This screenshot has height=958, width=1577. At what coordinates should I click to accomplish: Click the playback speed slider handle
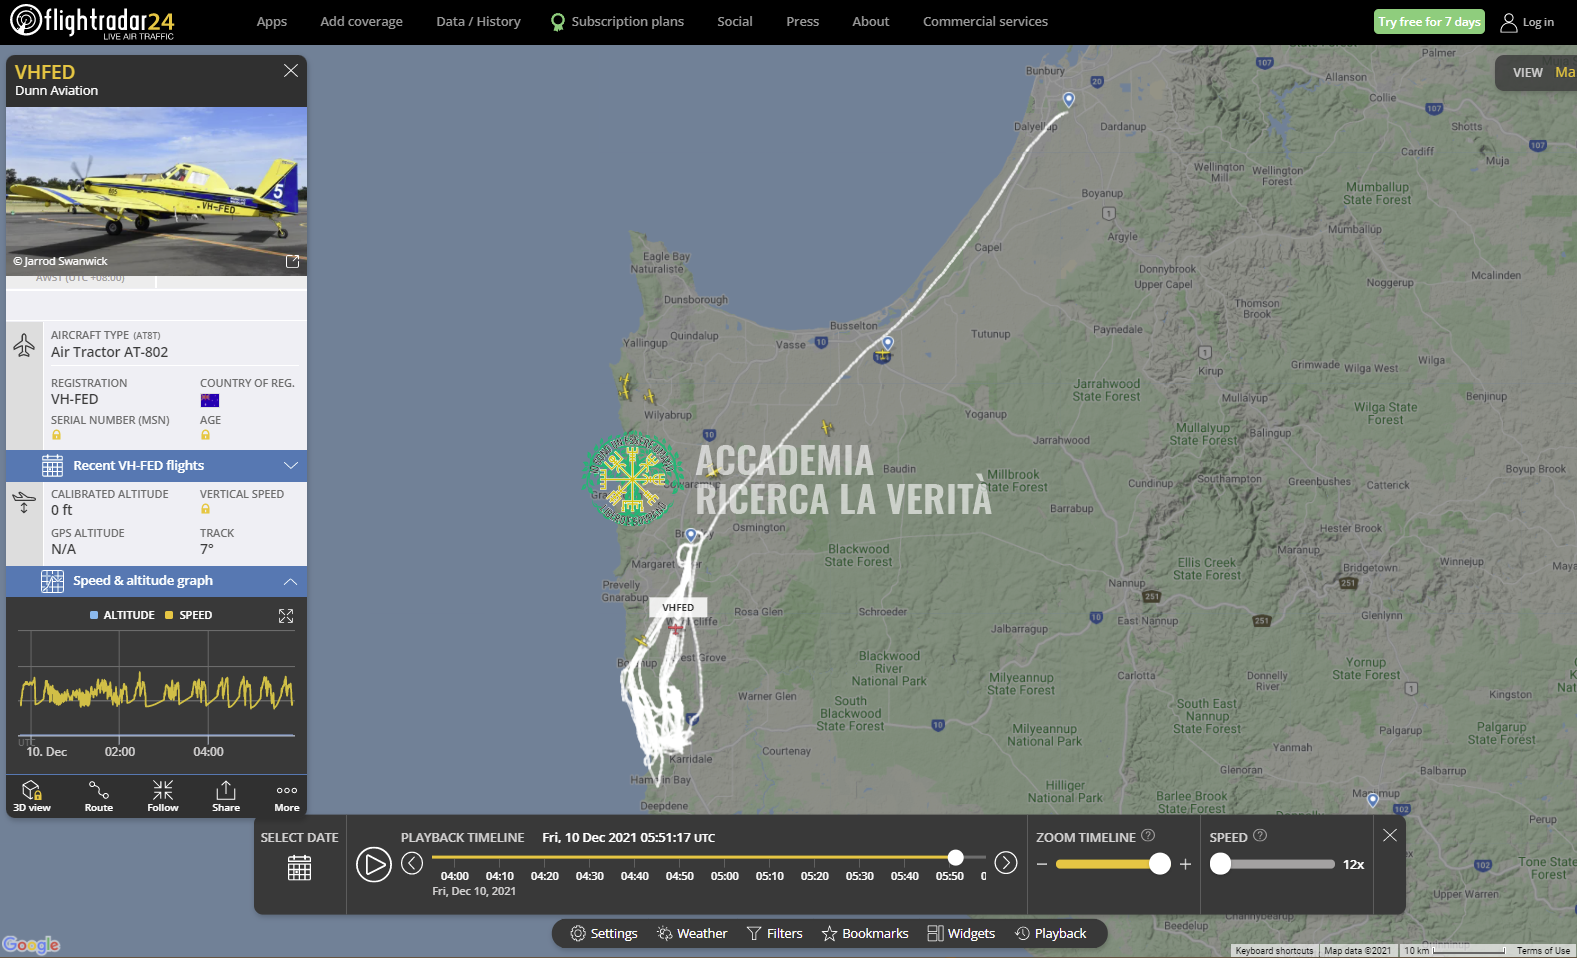click(x=1221, y=864)
